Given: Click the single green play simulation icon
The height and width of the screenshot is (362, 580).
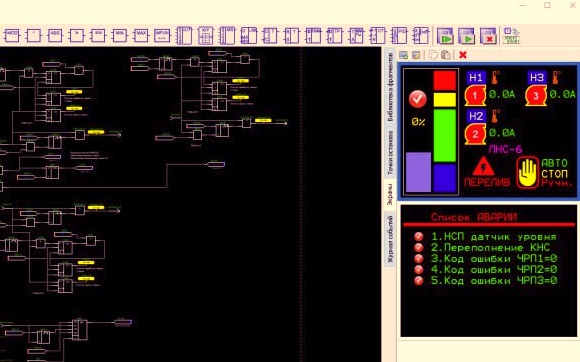Looking at the screenshot, I should tap(467, 36).
